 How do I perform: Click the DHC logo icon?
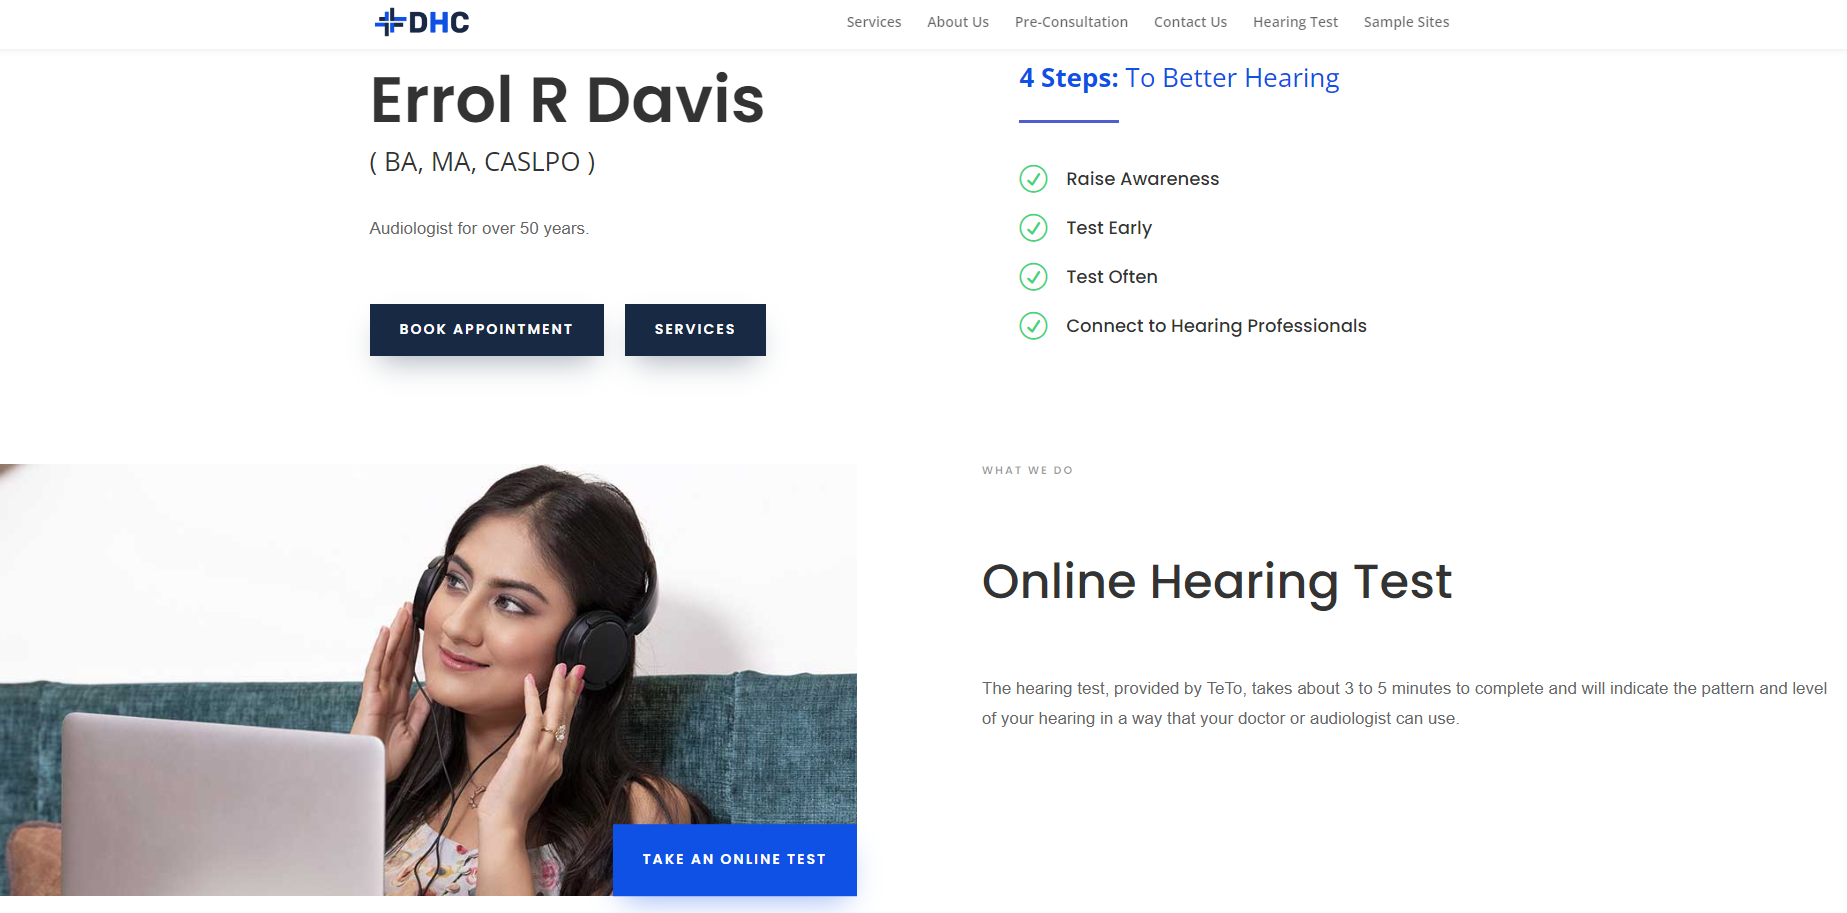(x=421, y=22)
